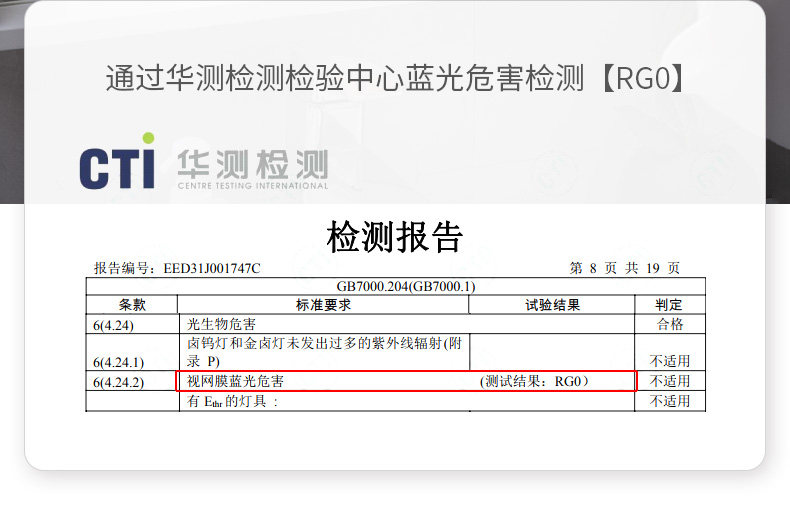Click the 有 Ethr 的灯具 text
Viewport: 790px width, 518px height.
pos(232,402)
